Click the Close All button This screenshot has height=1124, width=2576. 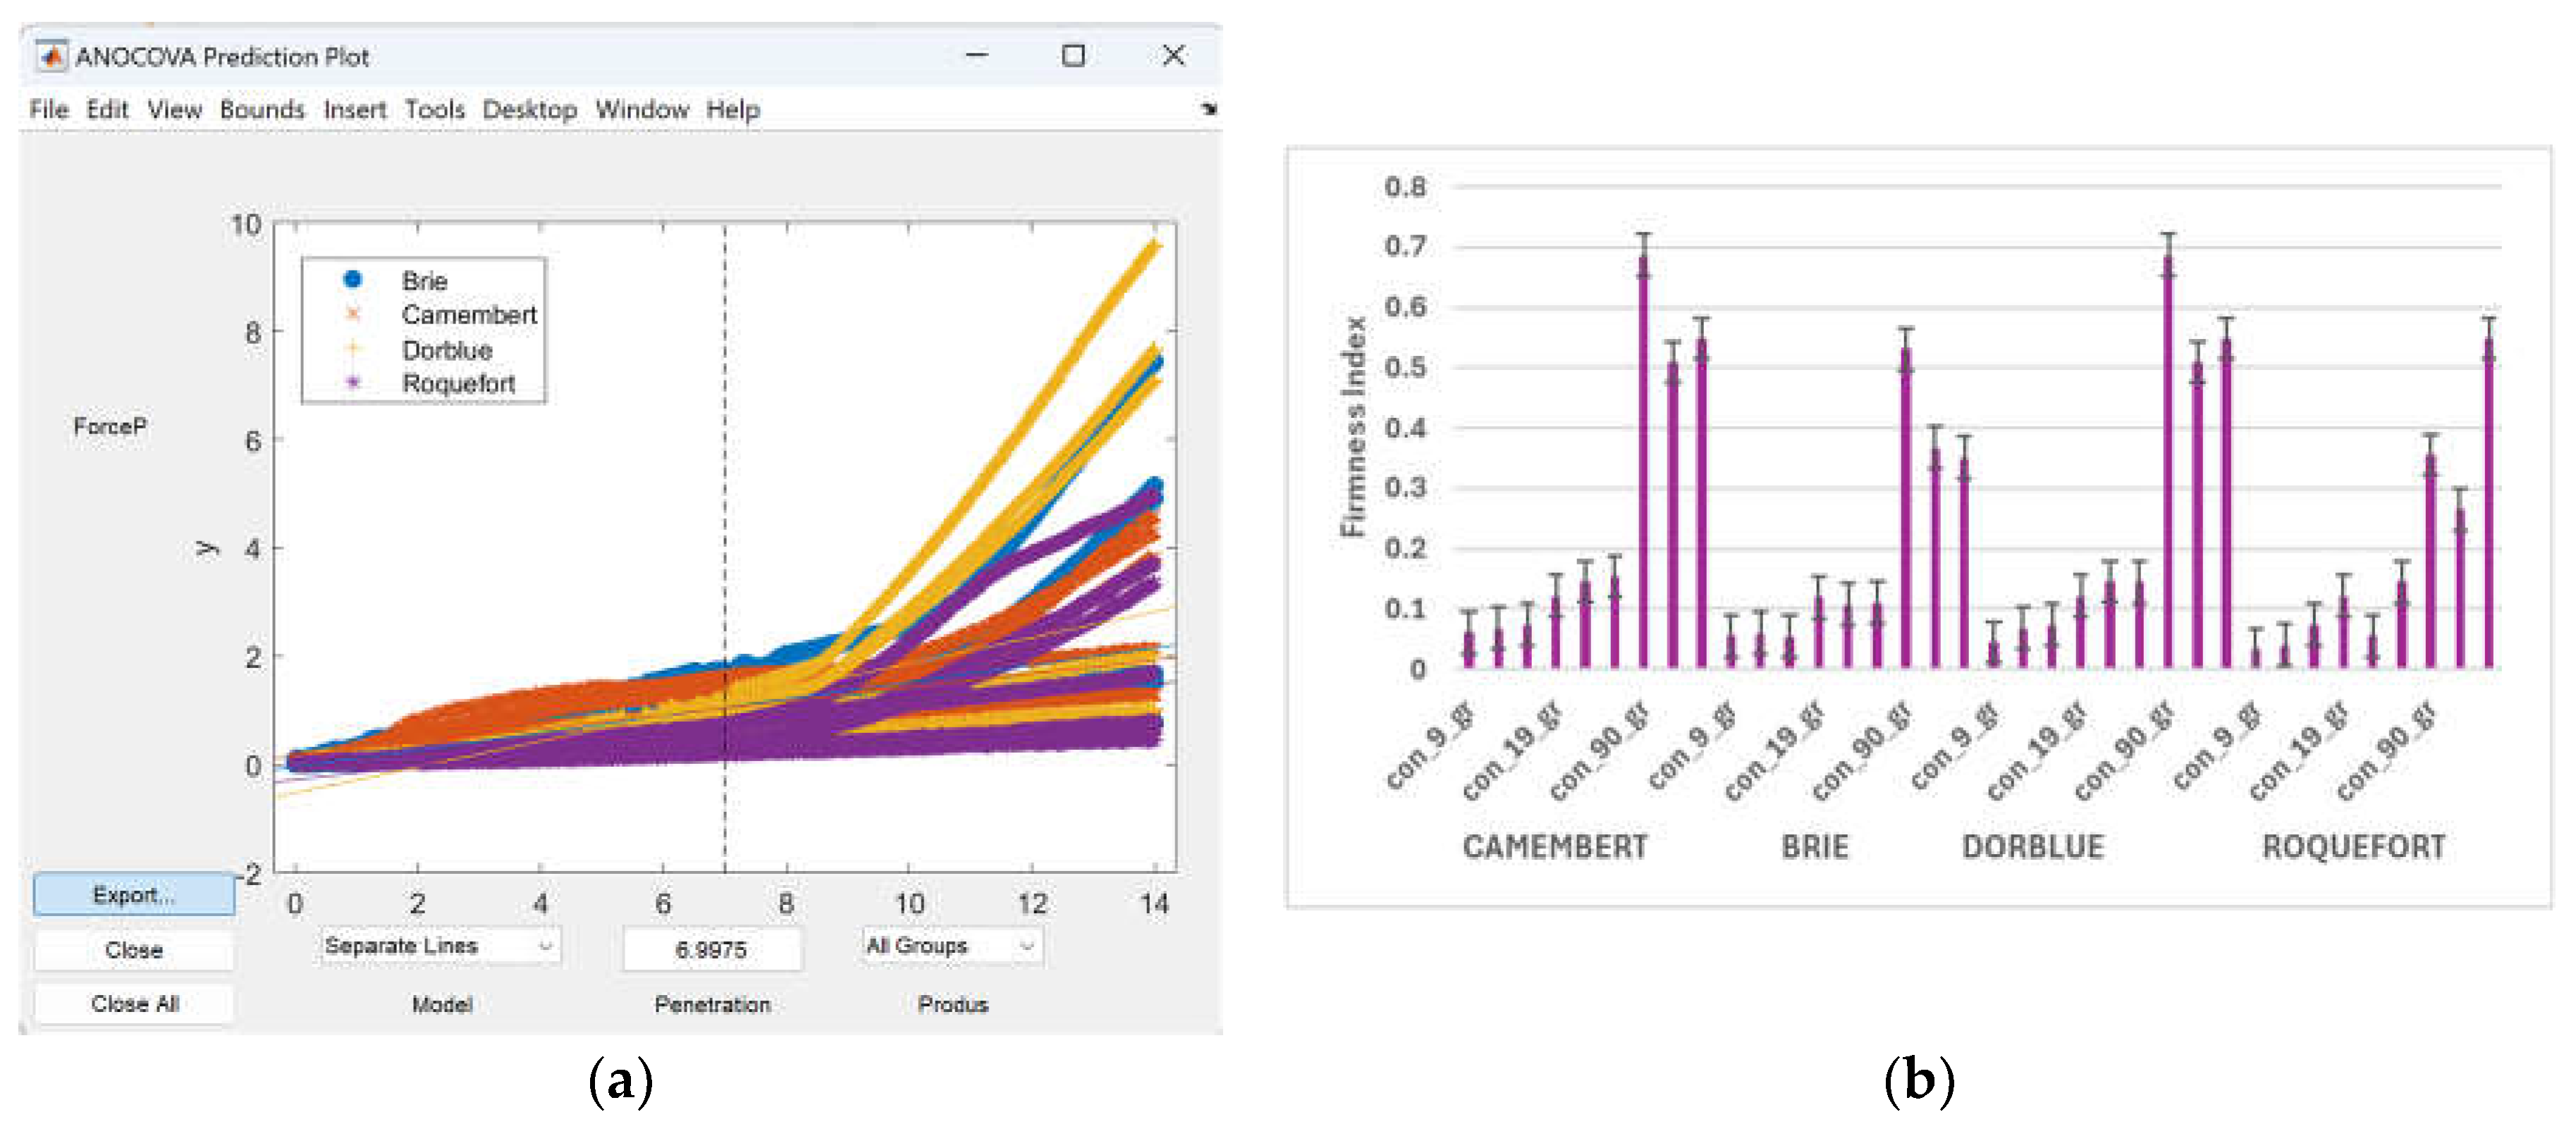tap(134, 1004)
